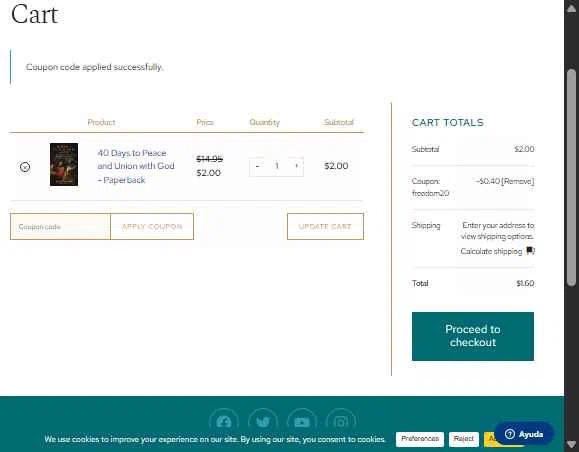This screenshot has height=452, width=579.
Task: Apply the coupon with Apply Coupon button
Action: [x=152, y=226]
